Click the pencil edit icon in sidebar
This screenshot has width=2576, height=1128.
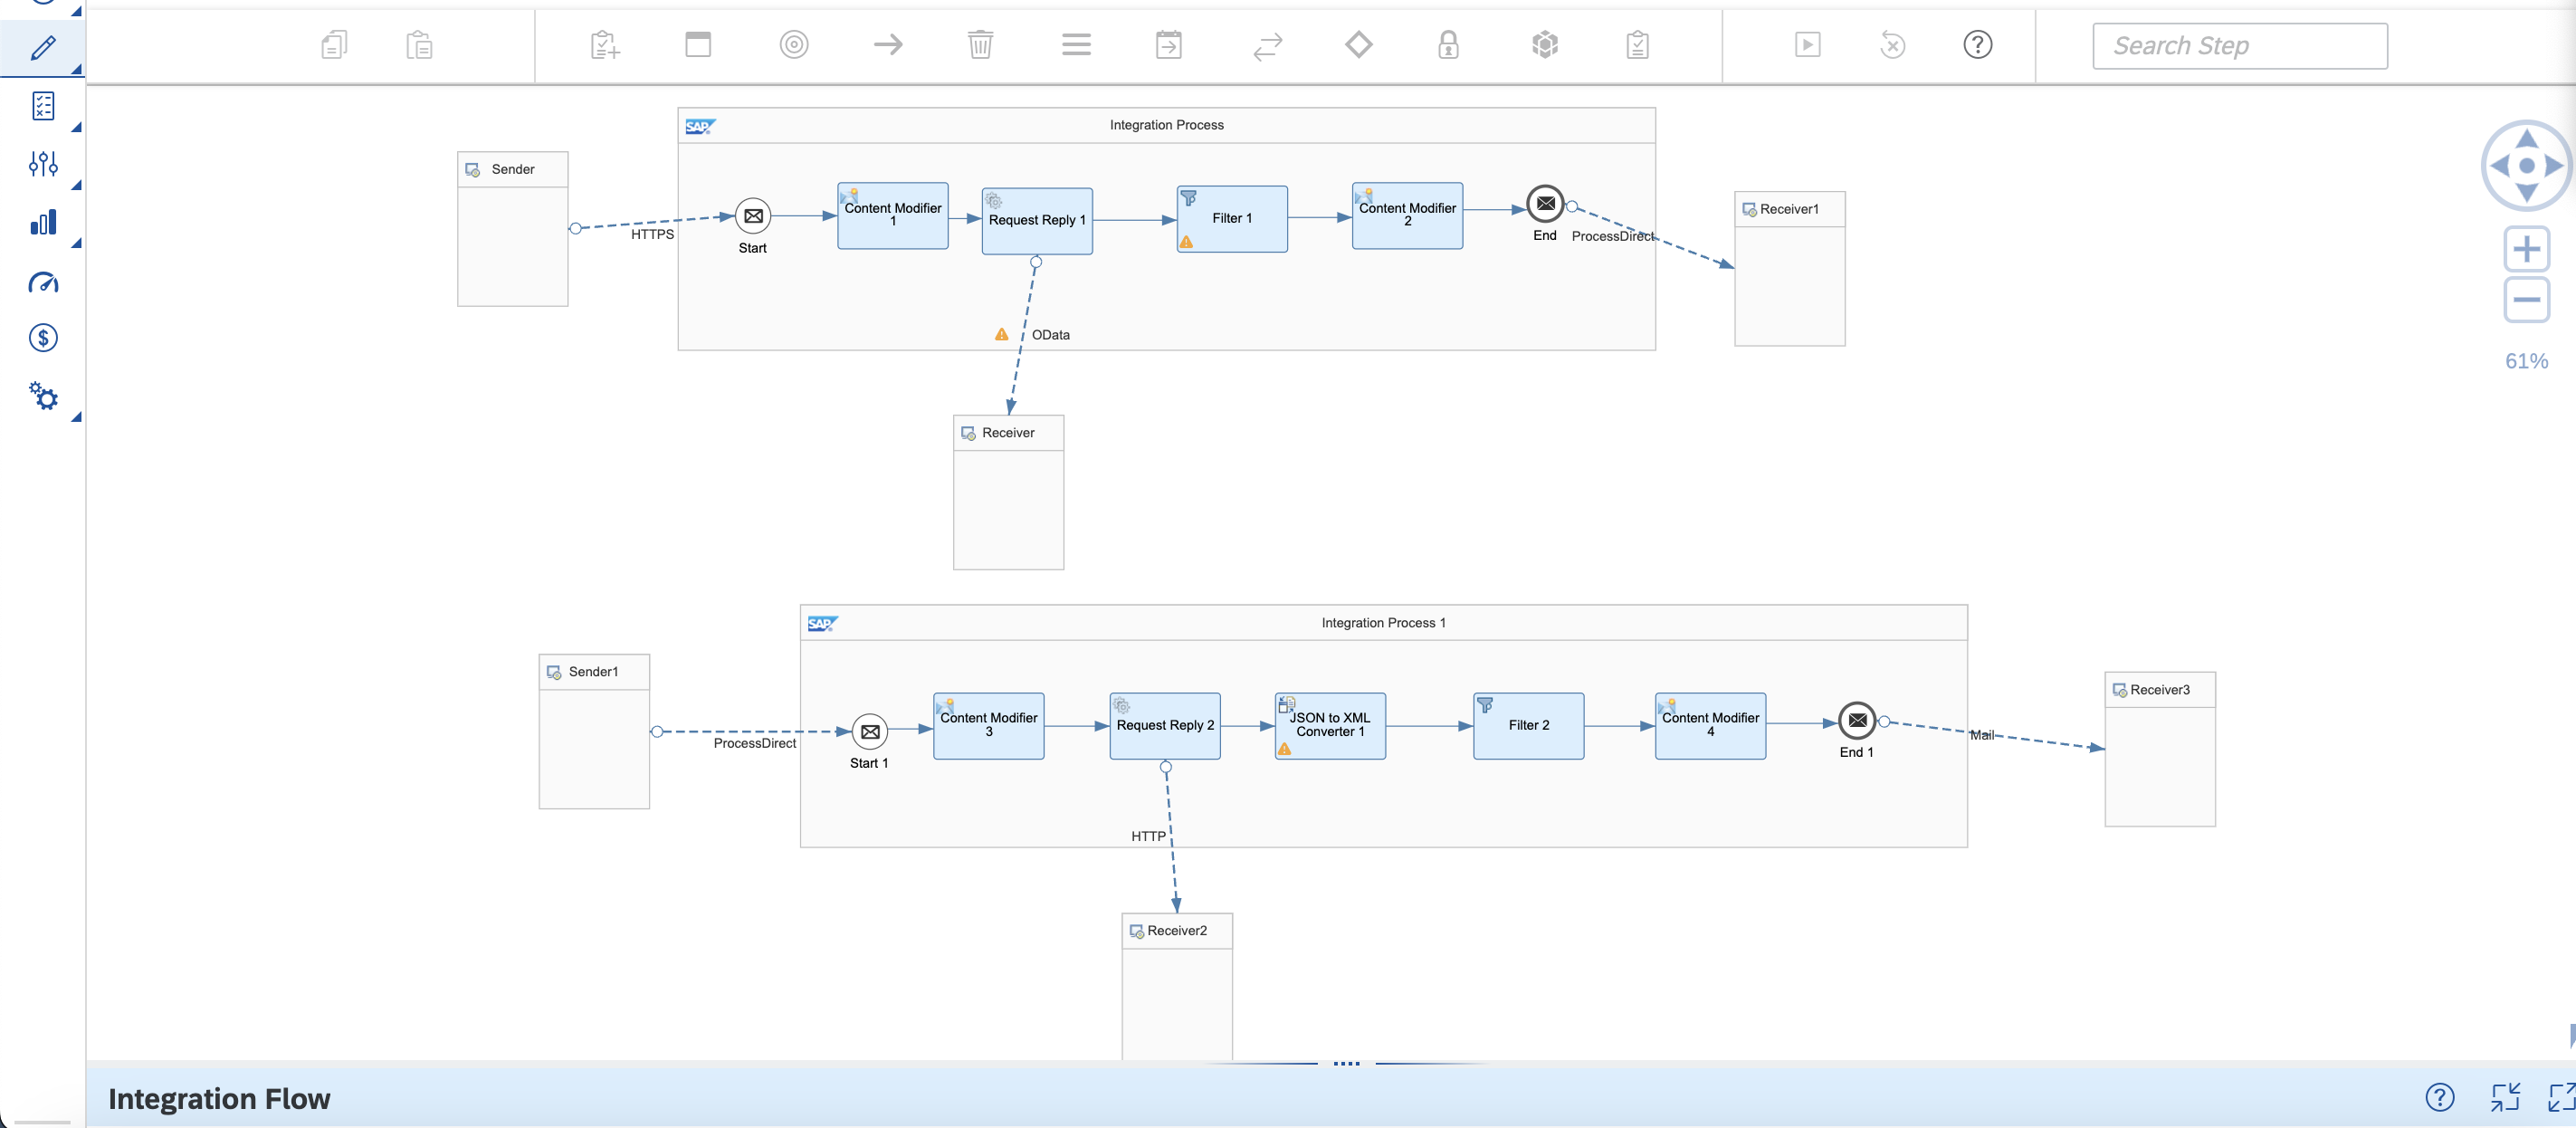(43, 47)
